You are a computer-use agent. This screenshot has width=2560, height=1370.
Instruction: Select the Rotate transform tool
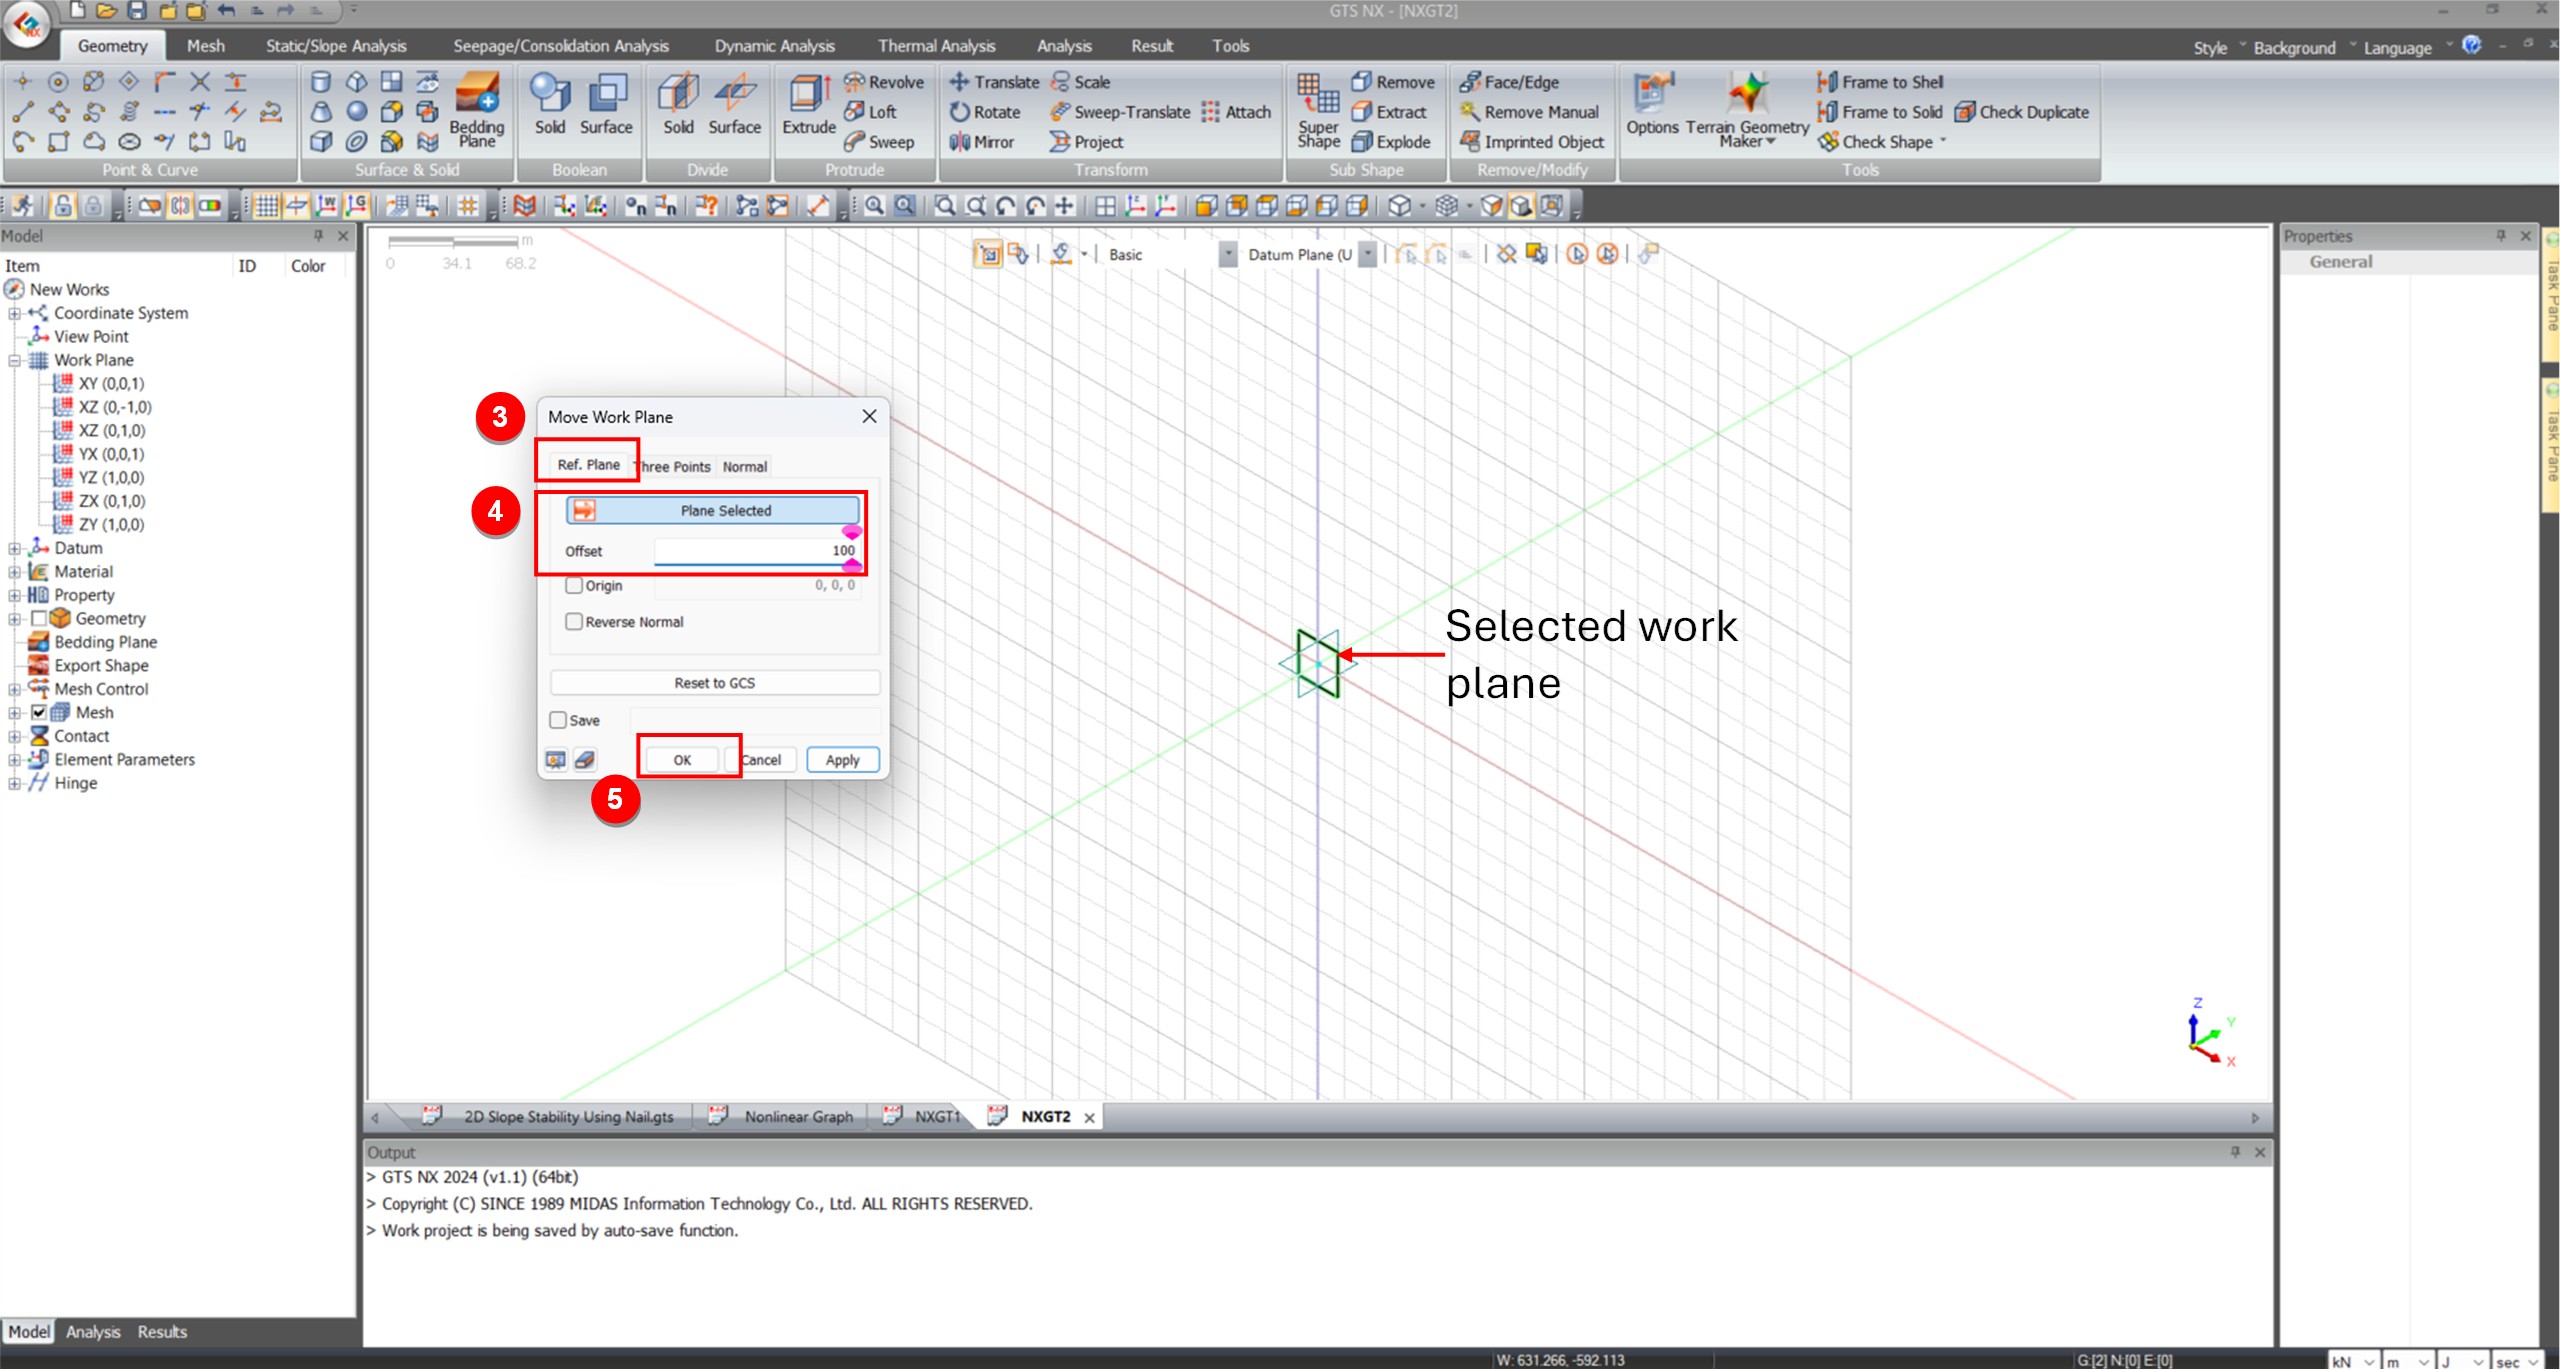tap(985, 112)
